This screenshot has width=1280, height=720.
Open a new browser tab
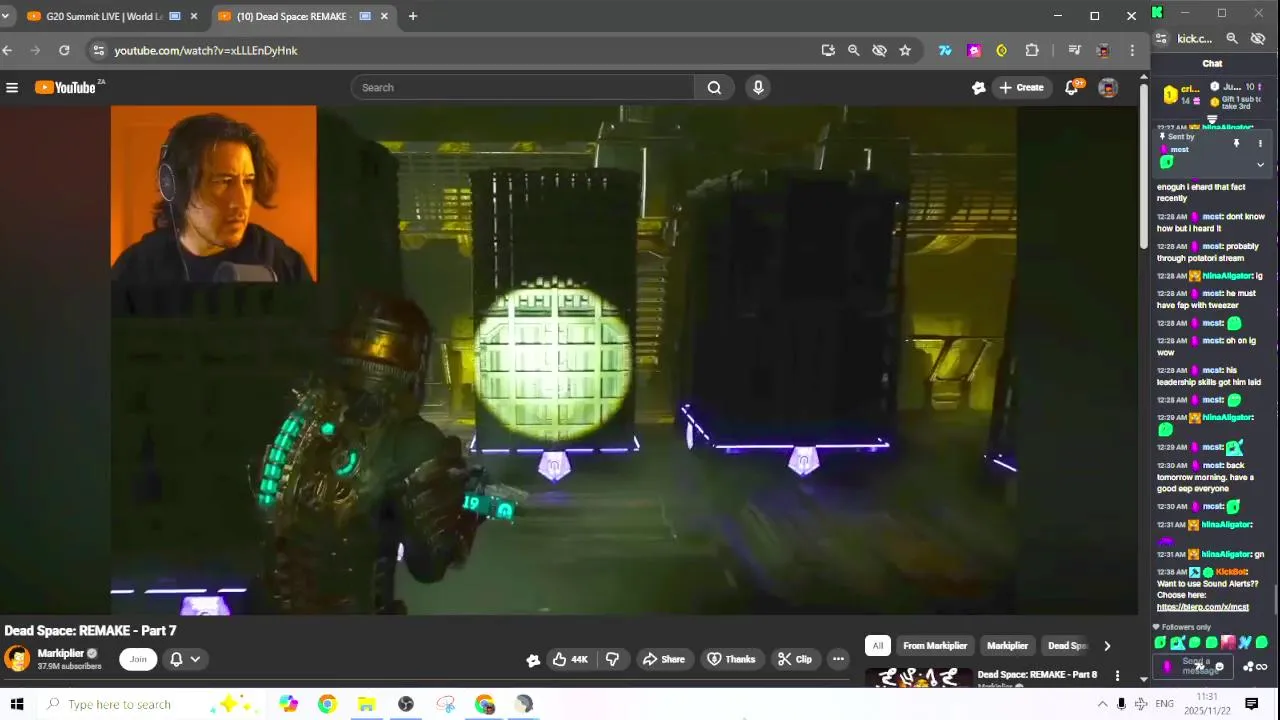413,16
